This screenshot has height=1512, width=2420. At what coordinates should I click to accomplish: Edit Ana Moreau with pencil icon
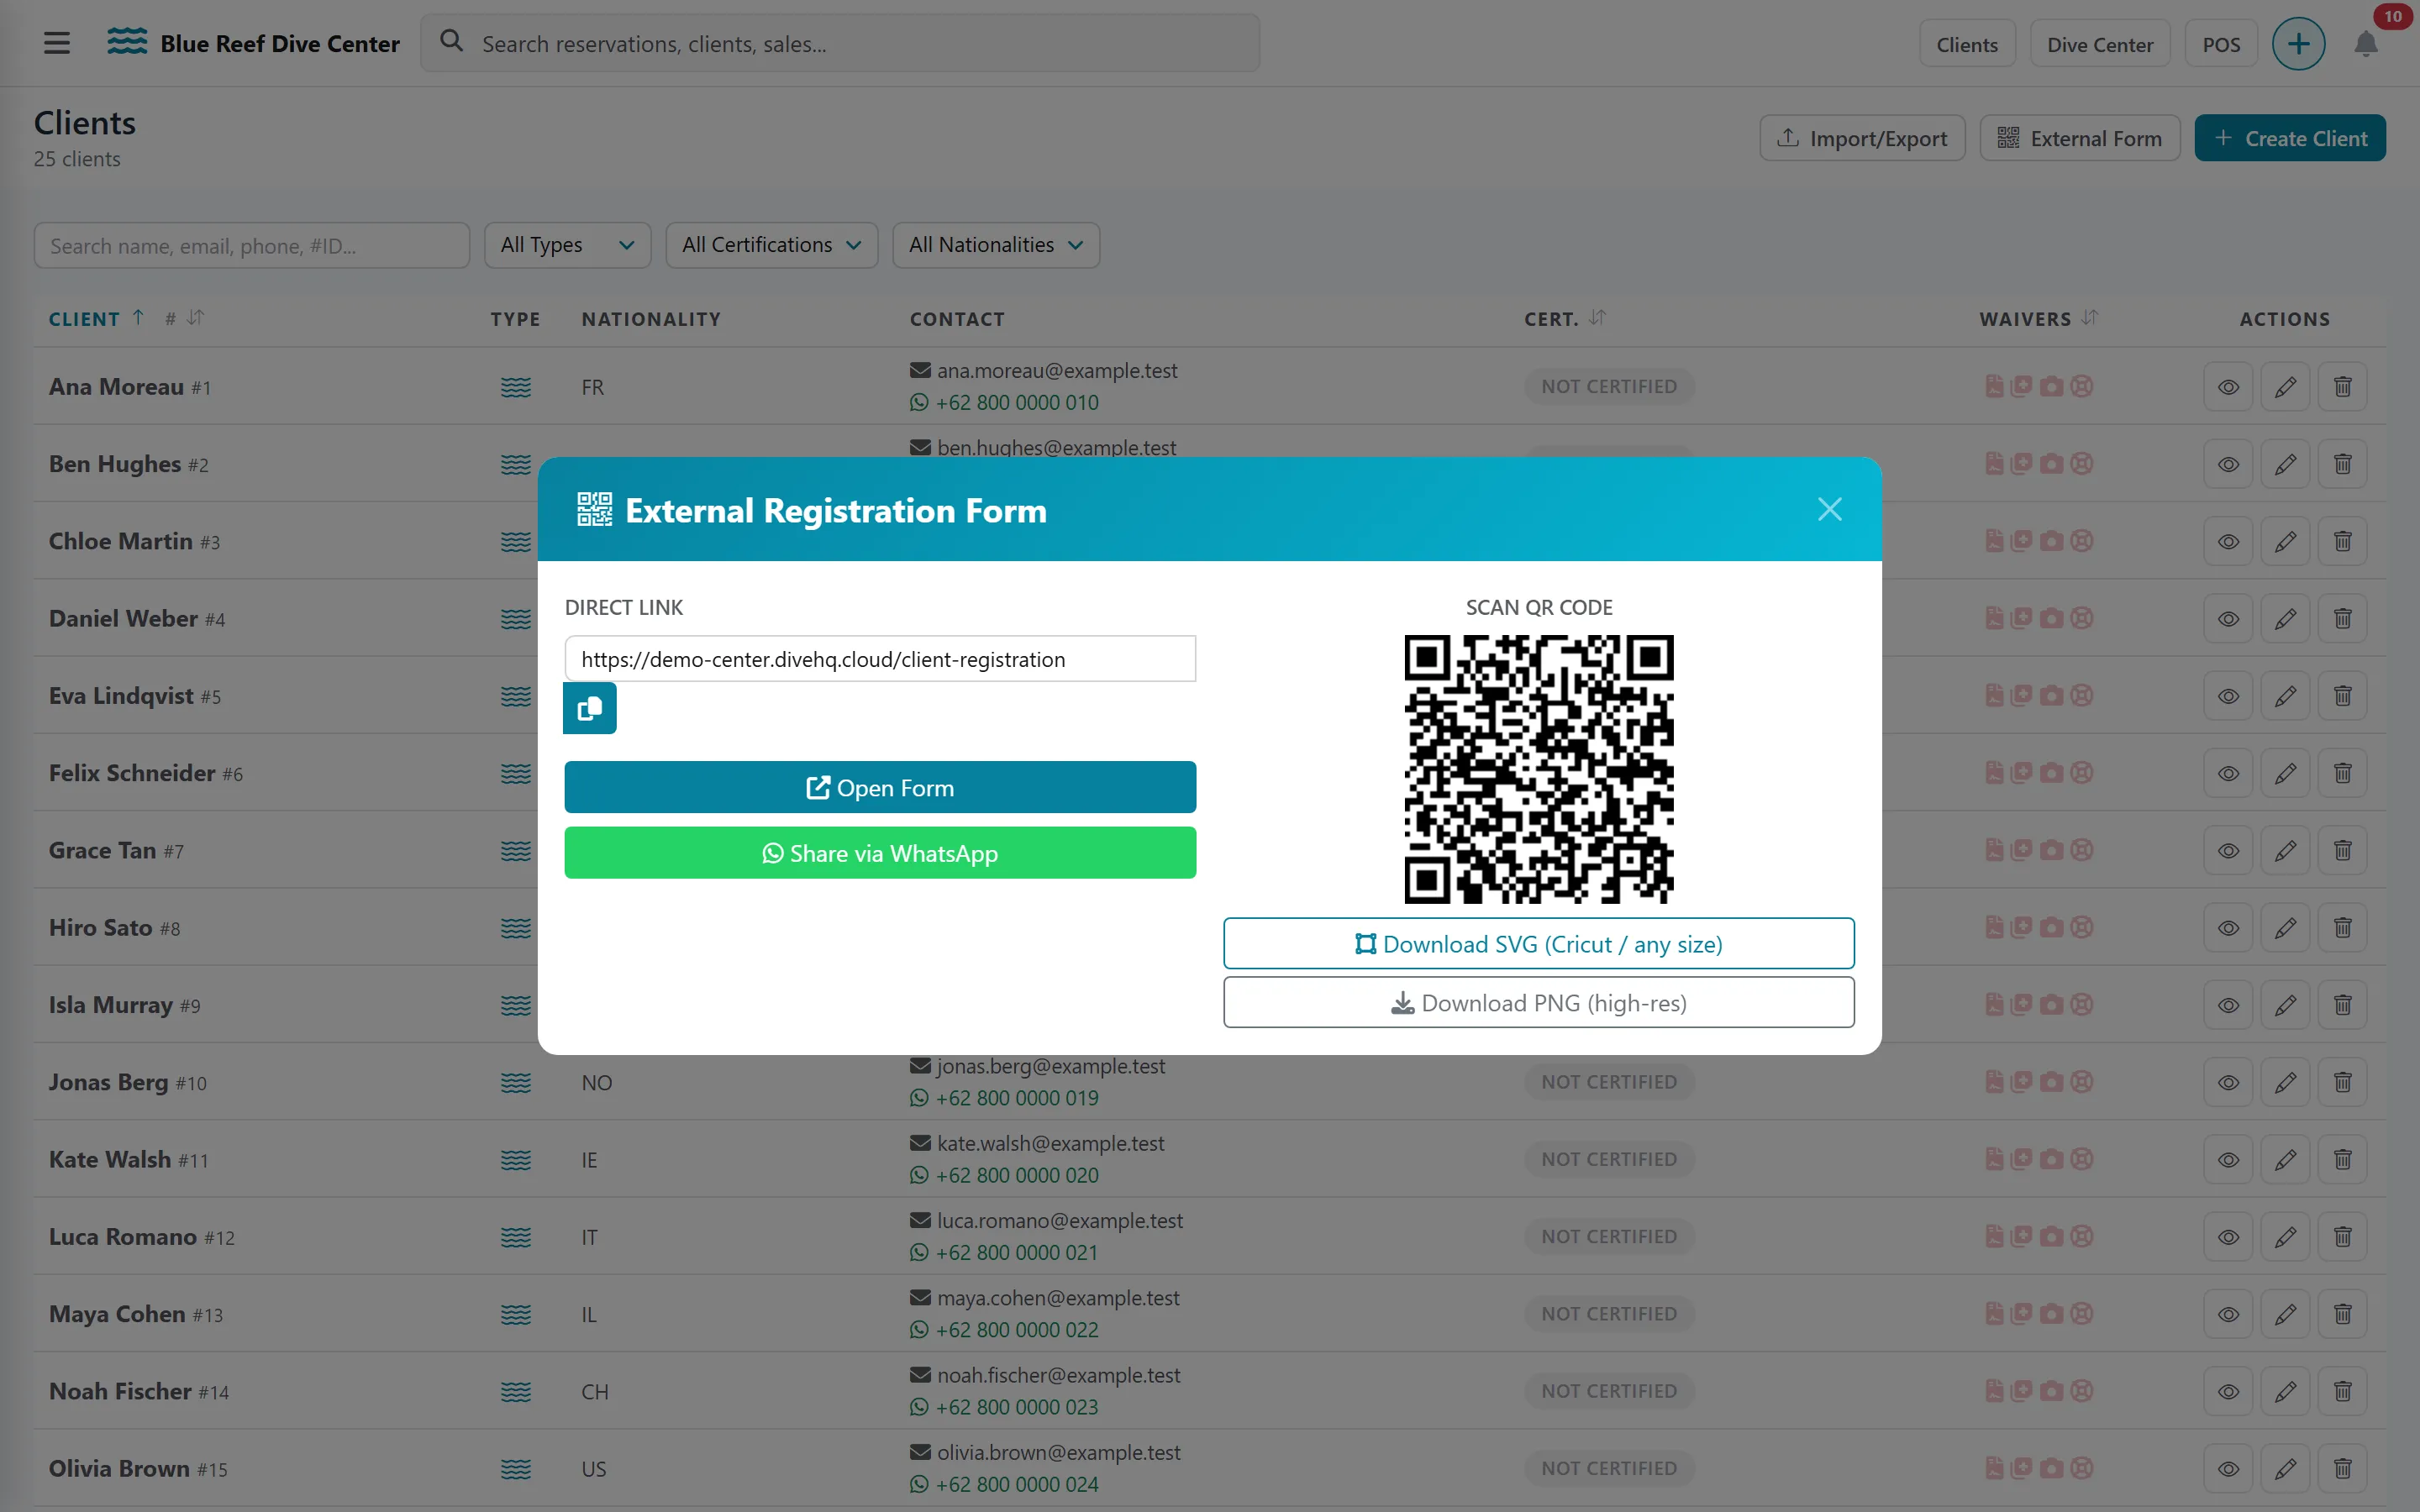(x=2285, y=387)
